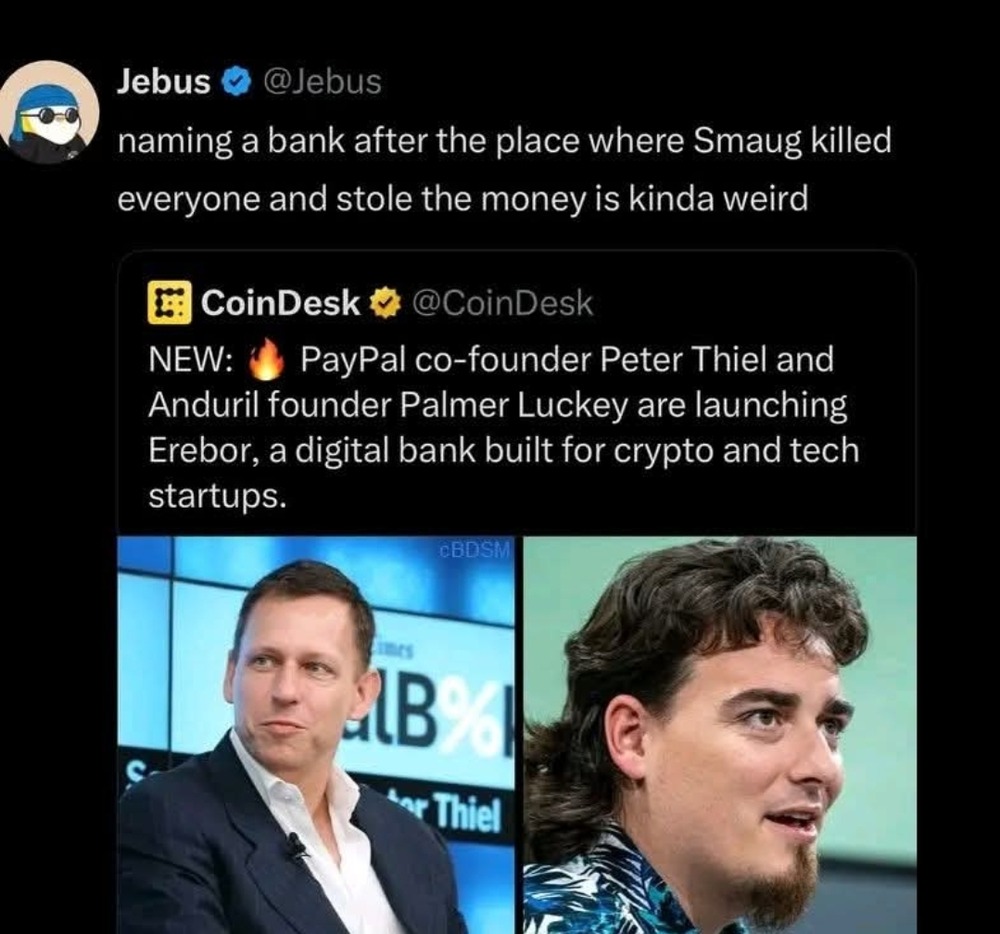Click the blue verified badge beside Jebus
Image resolution: width=1000 pixels, height=934 pixels.
pyautogui.click(x=235, y=82)
